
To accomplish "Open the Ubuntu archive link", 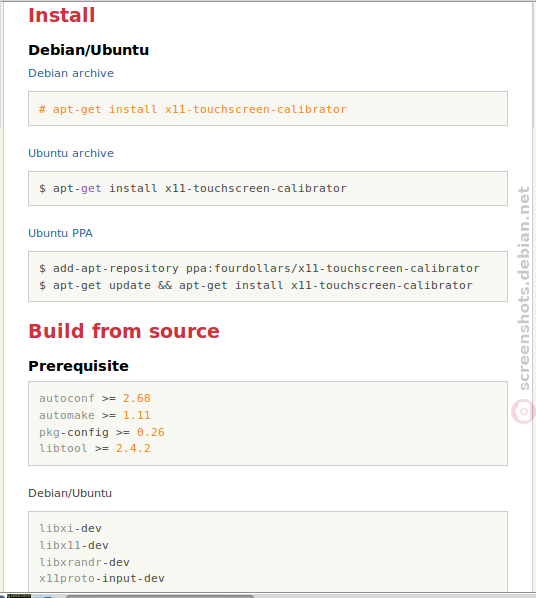I will click(x=71, y=153).
